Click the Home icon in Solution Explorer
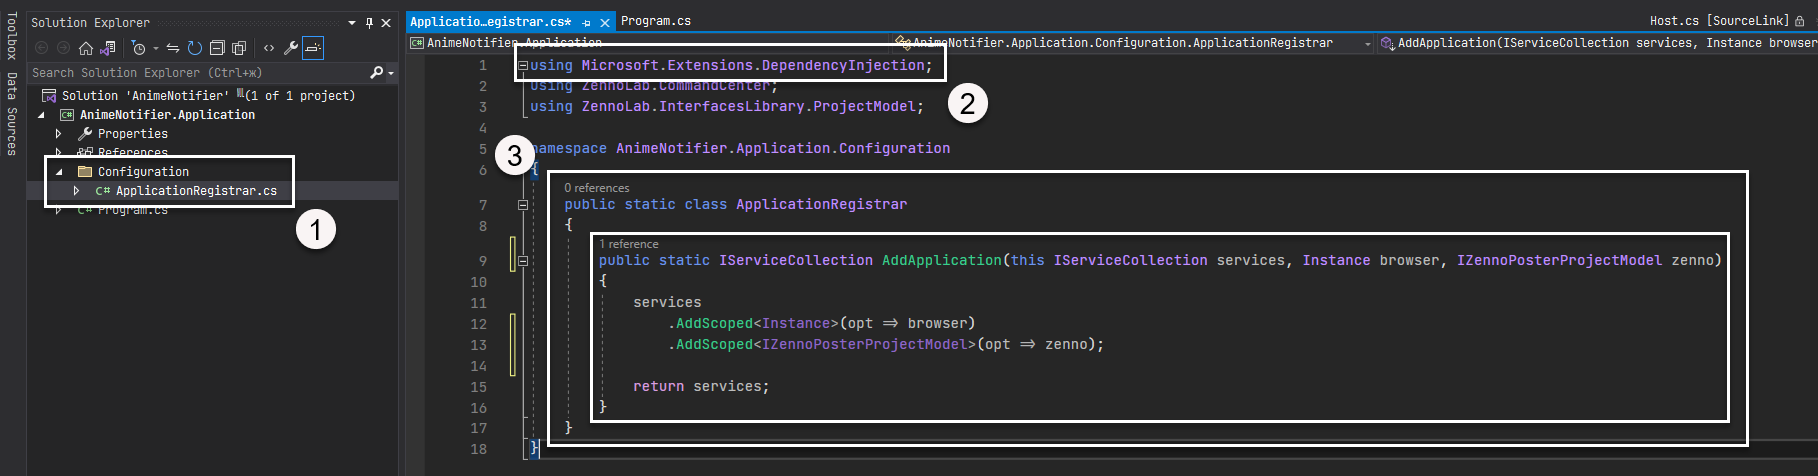1818x476 pixels. [x=86, y=48]
